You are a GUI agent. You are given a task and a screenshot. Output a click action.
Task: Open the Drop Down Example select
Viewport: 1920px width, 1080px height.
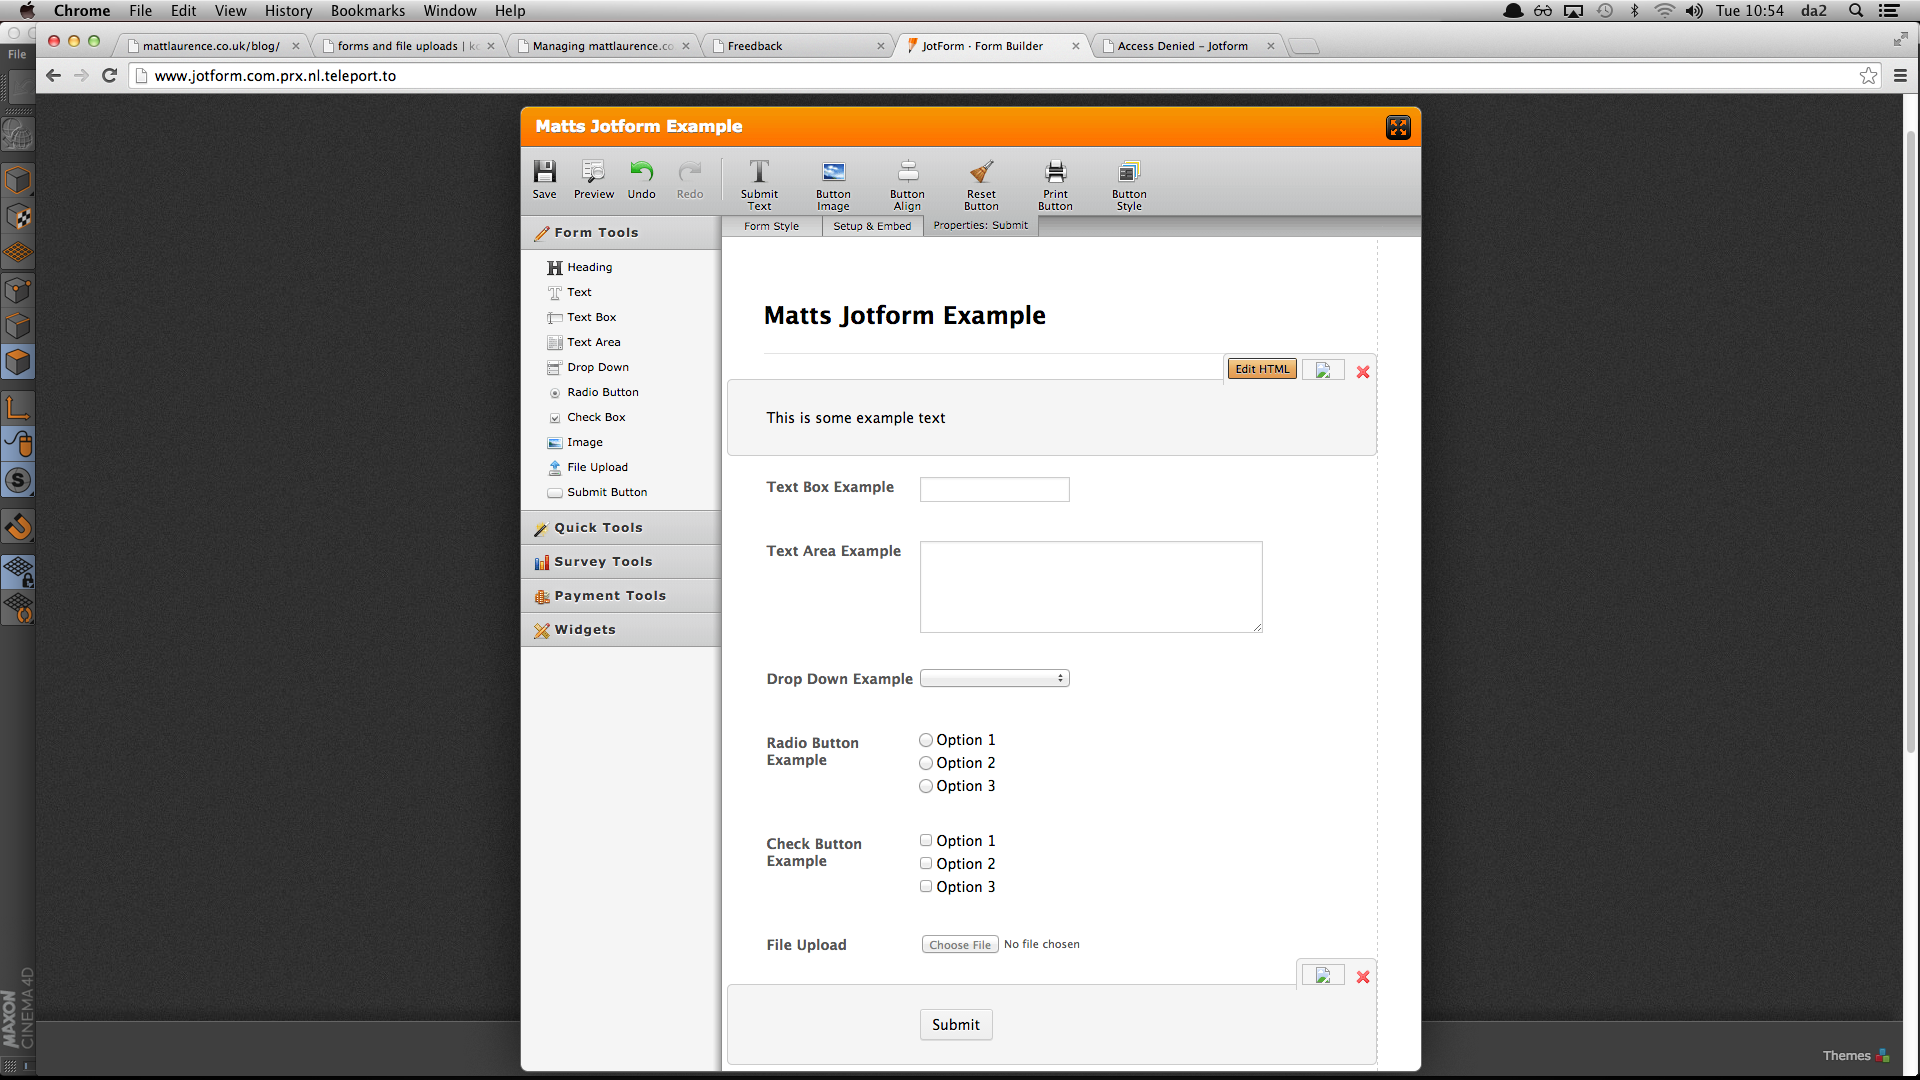coord(994,679)
